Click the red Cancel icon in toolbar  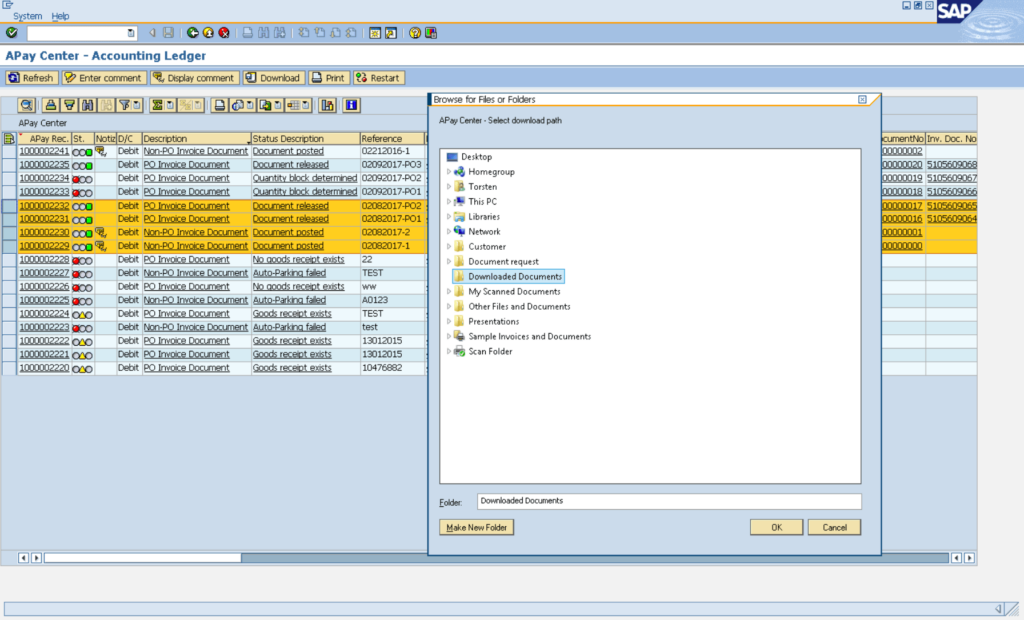pos(224,33)
